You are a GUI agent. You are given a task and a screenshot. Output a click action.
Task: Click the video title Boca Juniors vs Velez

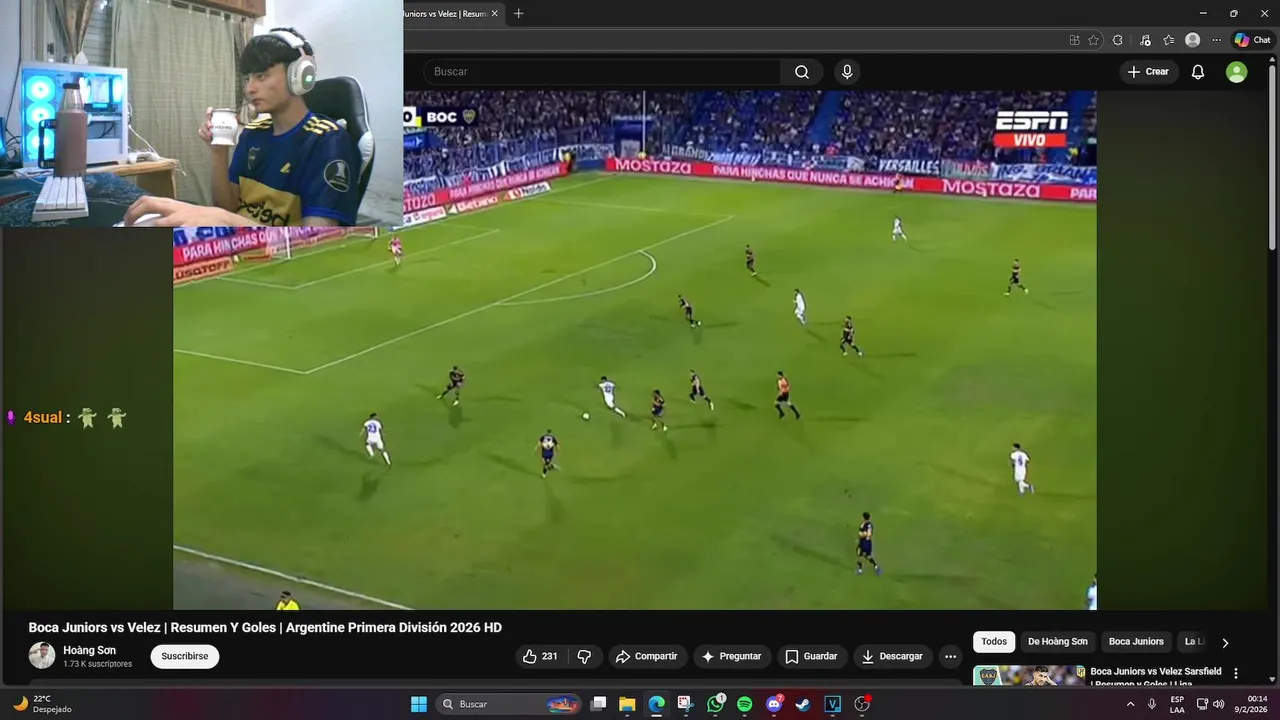pyautogui.click(x=265, y=628)
